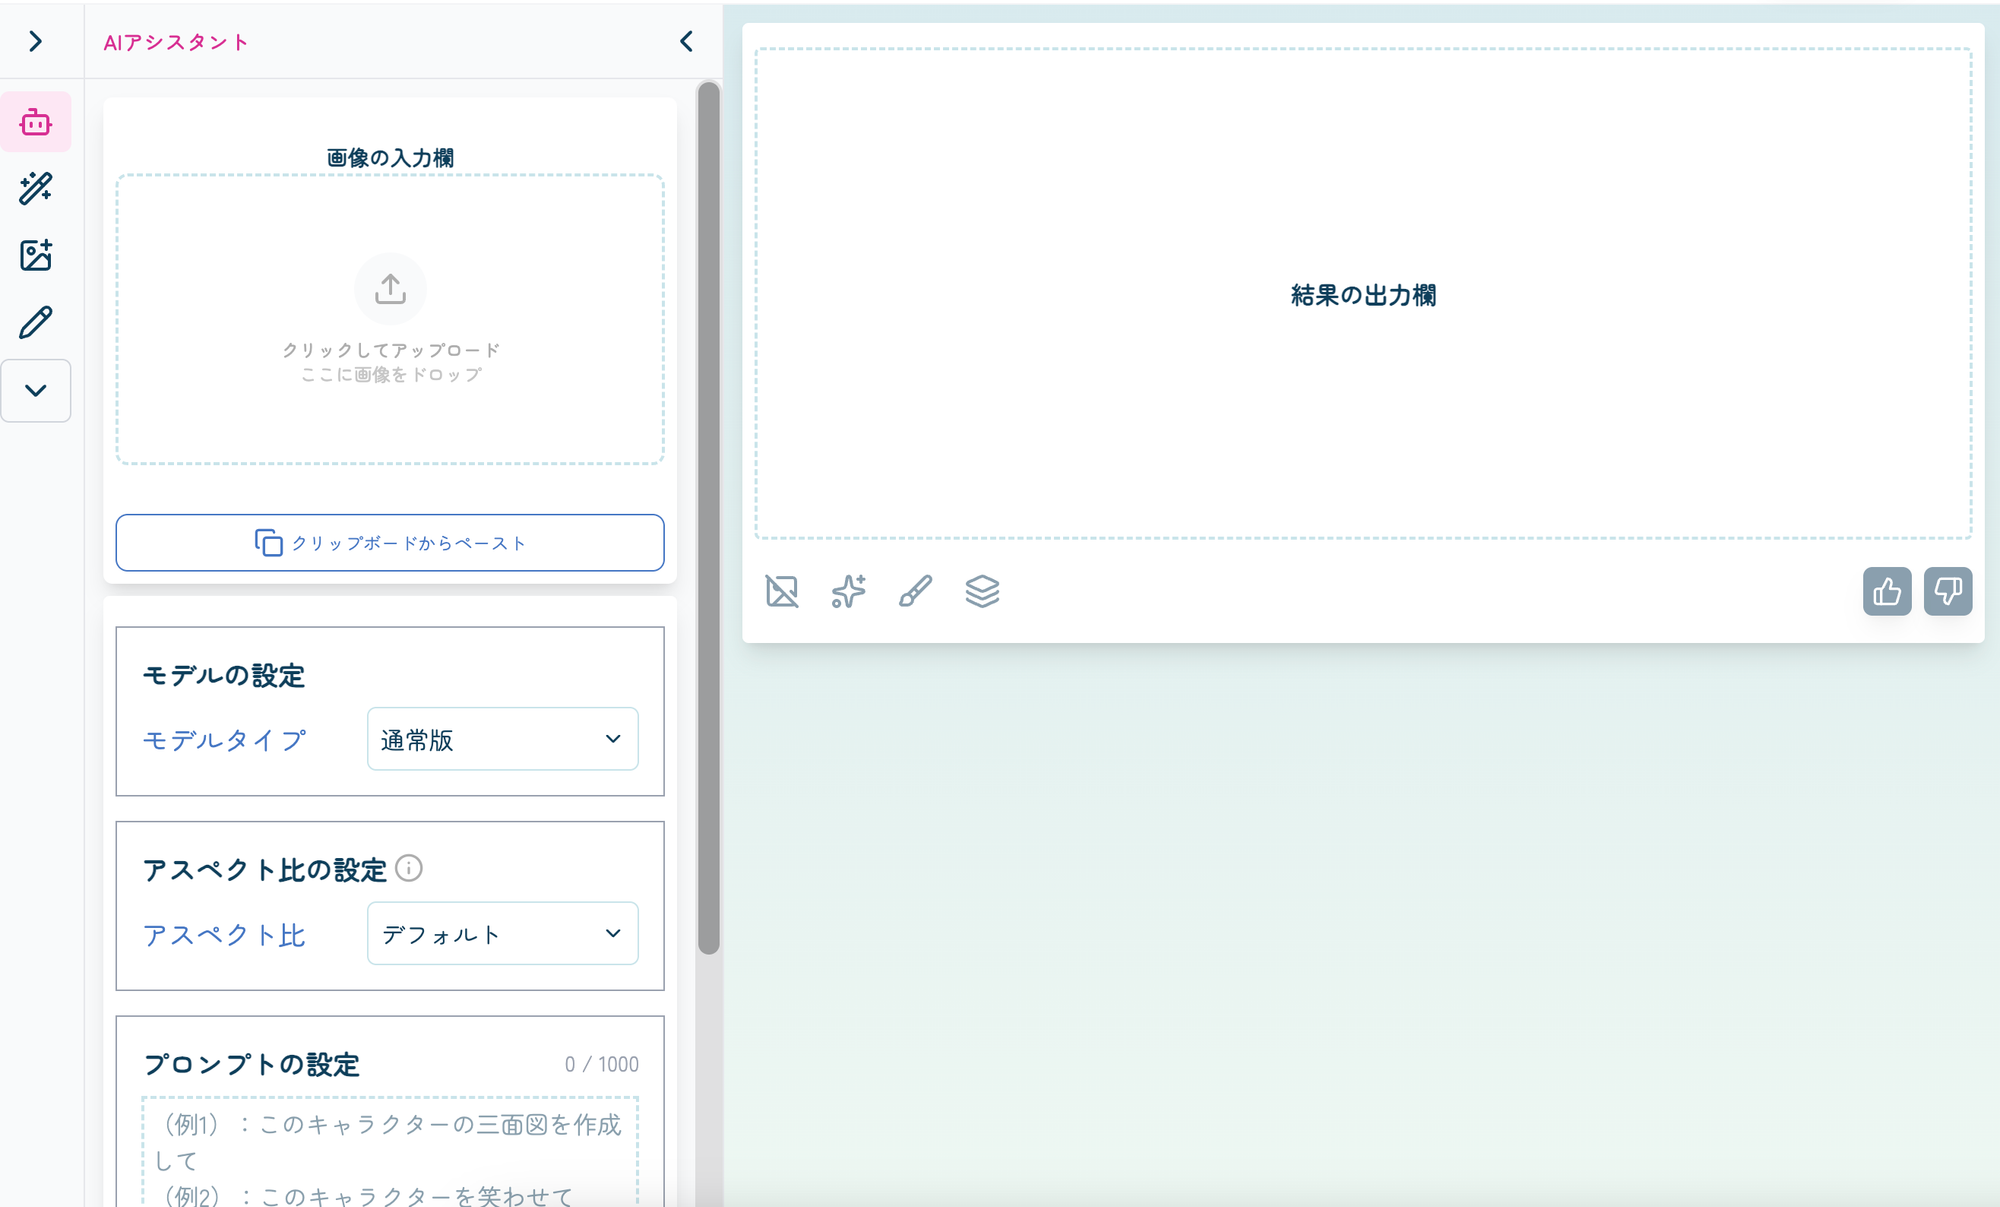Collapse the AIアシスタント panel with left chevron
This screenshot has width=2000, height=1207.
tap(686, 41)
